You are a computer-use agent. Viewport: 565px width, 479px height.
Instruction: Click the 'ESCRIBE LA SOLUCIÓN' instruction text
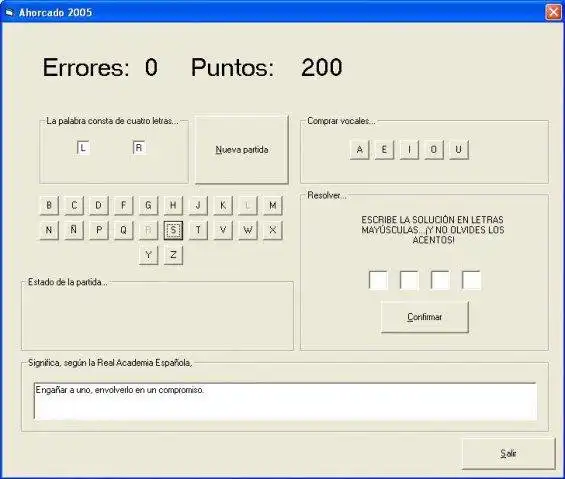pyautogui.click(x=432, y=230)
